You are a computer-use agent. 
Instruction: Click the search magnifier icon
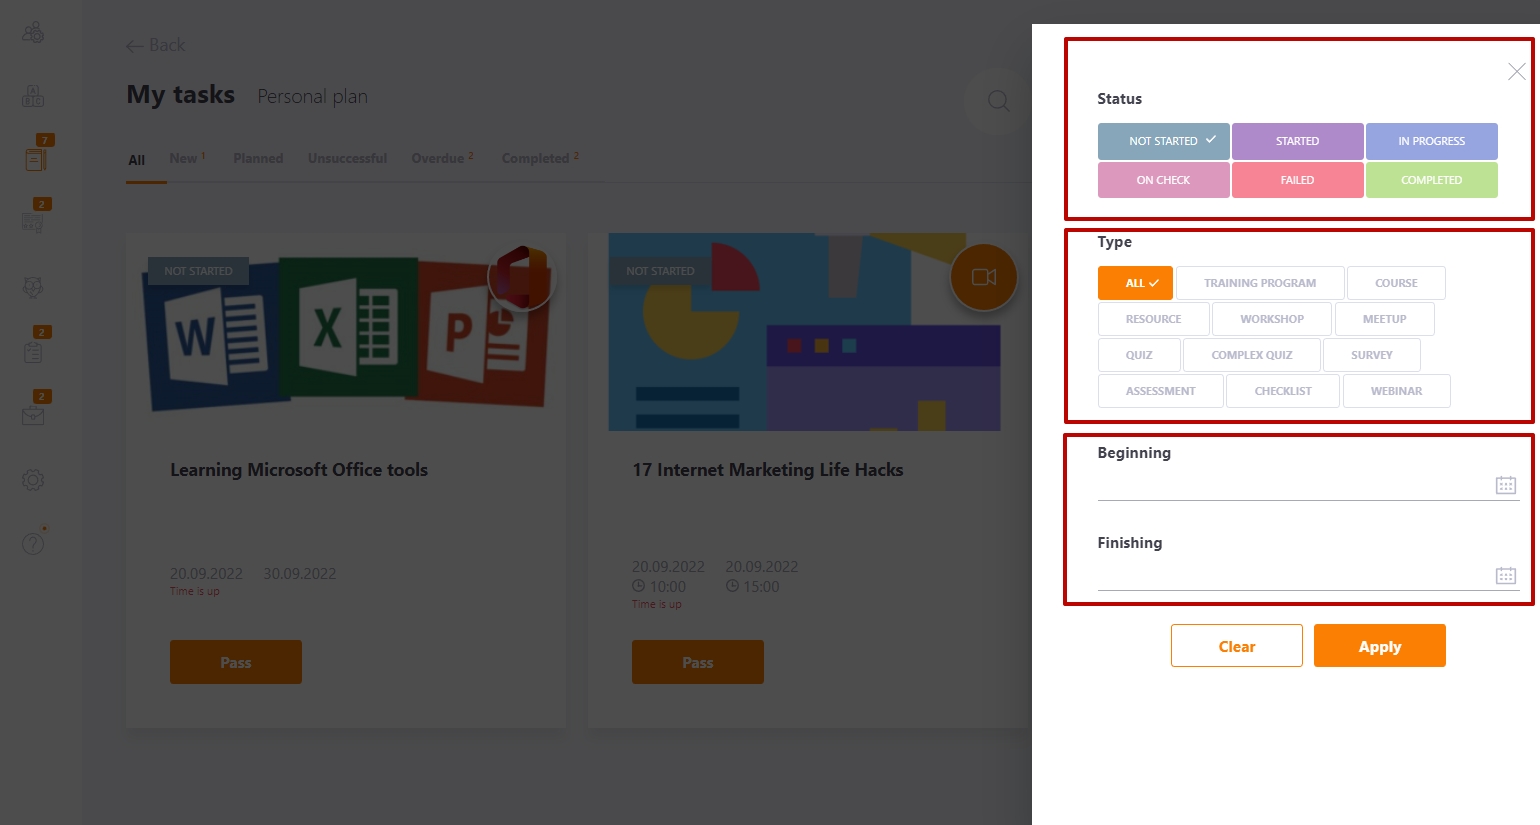(x=998, y=100)
